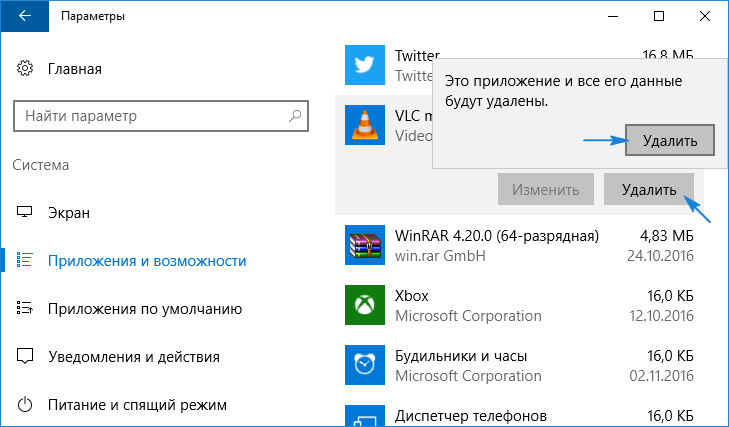Go to Главная settings home
The width and height of the screenshot is (729, 427).
74,69
